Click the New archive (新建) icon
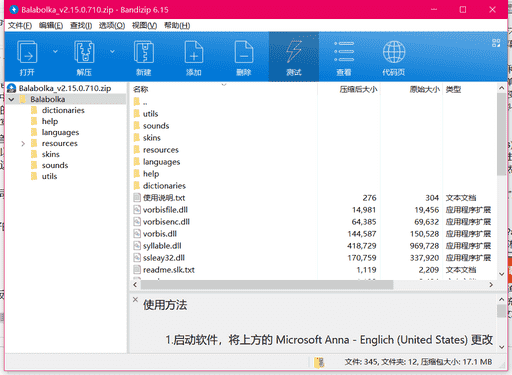512x375 pixels. (x=144, y=52)
